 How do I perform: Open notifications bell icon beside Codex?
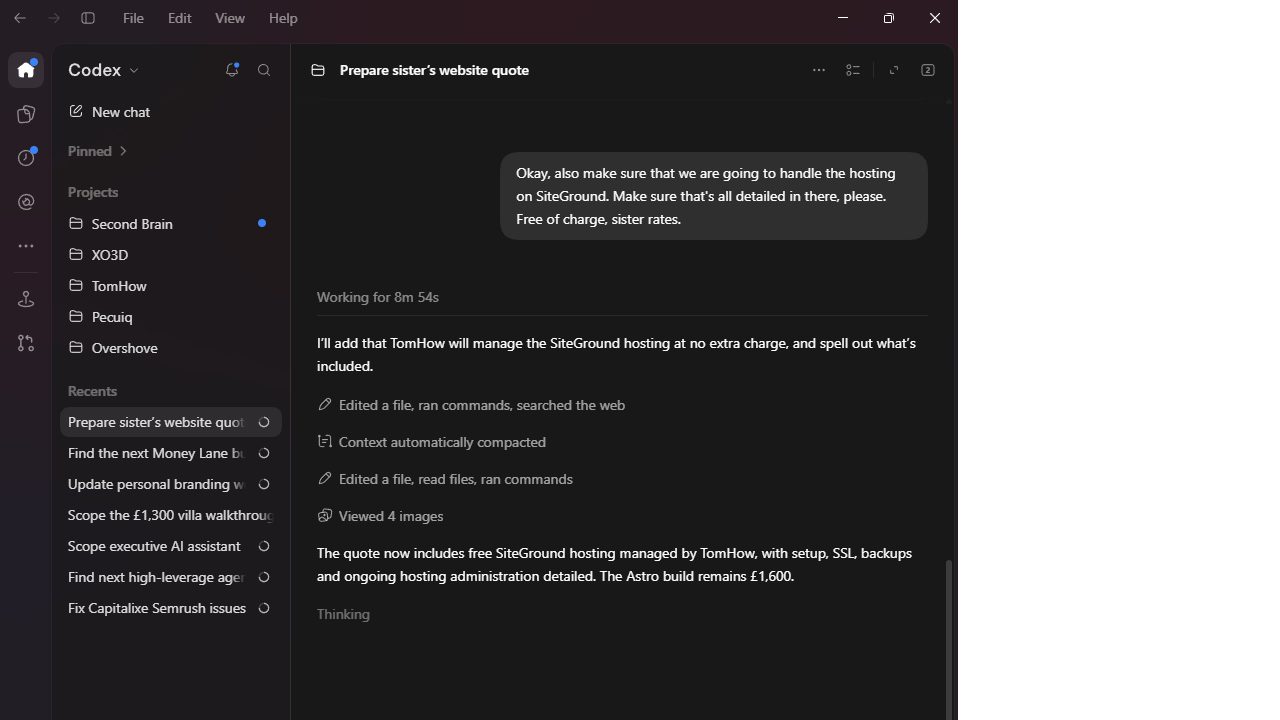(x=232, y=70)
